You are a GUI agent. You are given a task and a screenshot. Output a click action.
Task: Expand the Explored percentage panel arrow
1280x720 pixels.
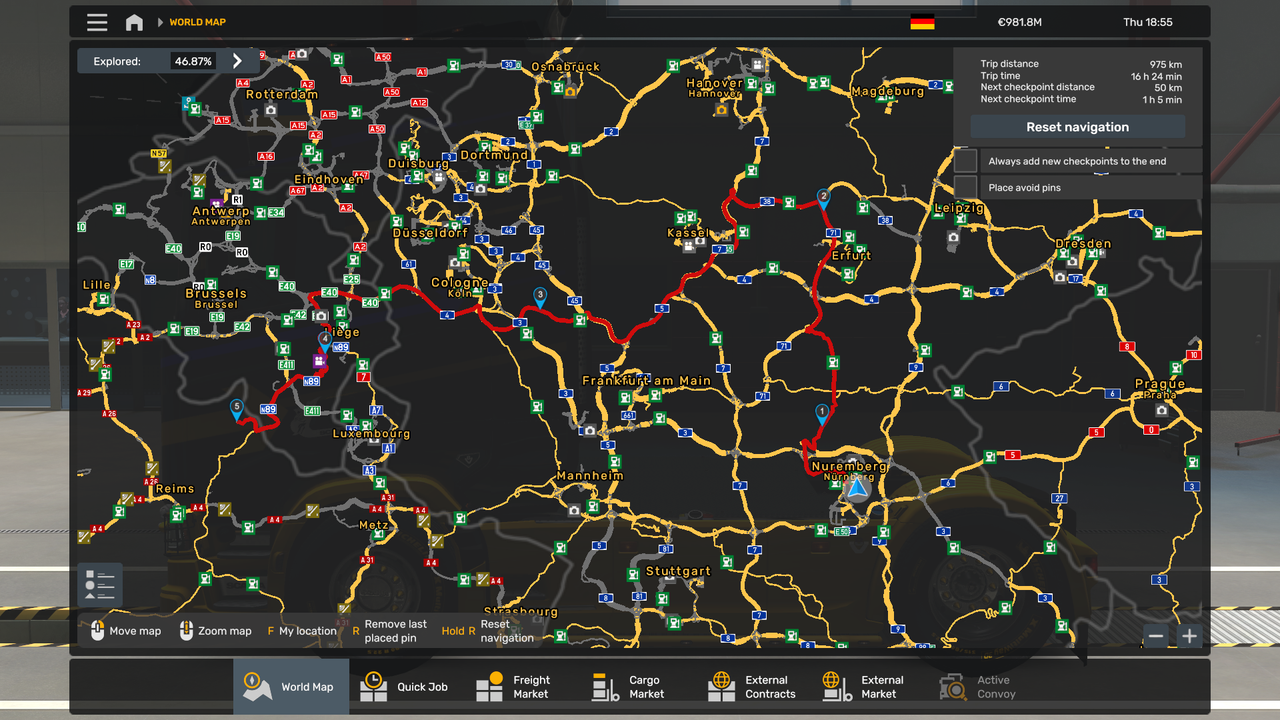[x=237, y=61]
